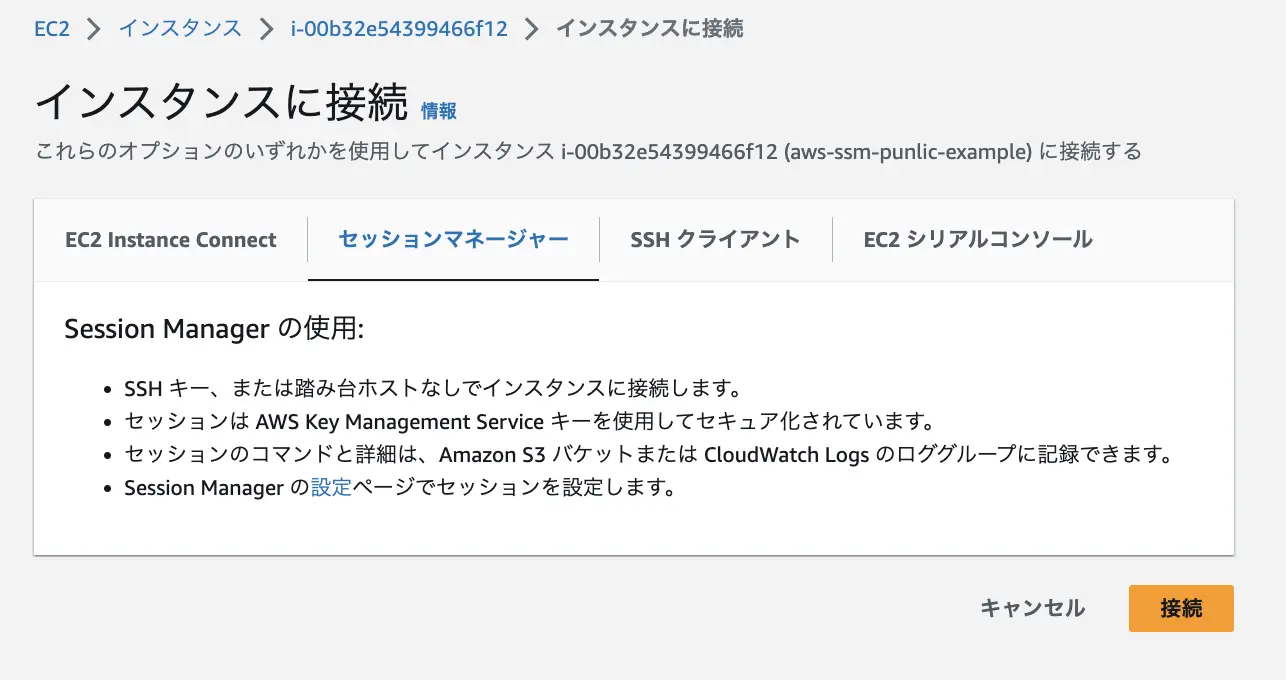Return to the instance list breadcrumb link
The height and width of the screenshot is (680, 1286).
[x=179, y=28]
